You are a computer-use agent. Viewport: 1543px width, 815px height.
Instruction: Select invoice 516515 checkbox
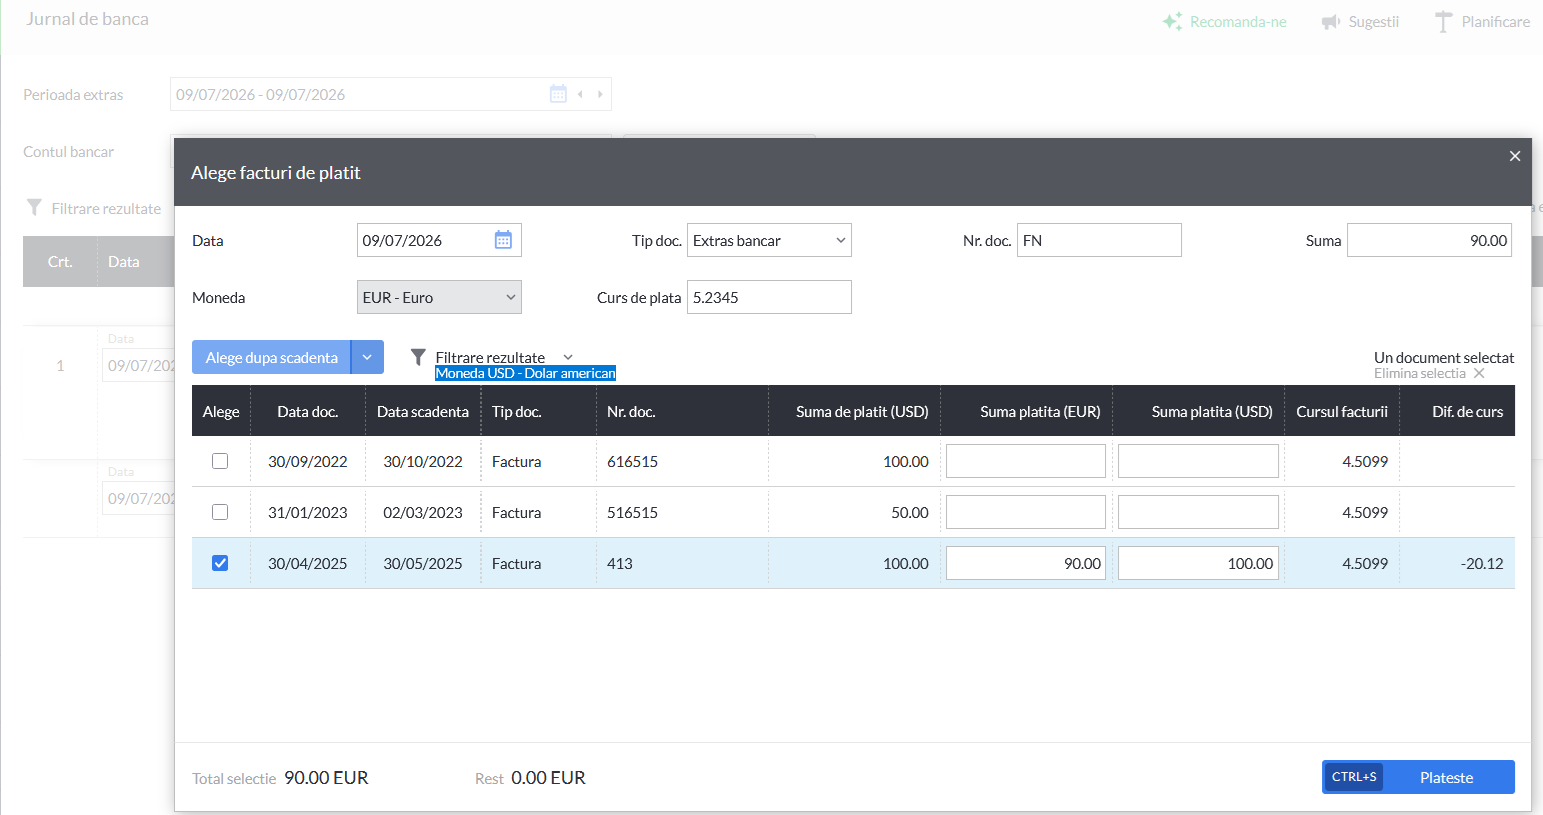pyautogui.click(x=220, y=512)
